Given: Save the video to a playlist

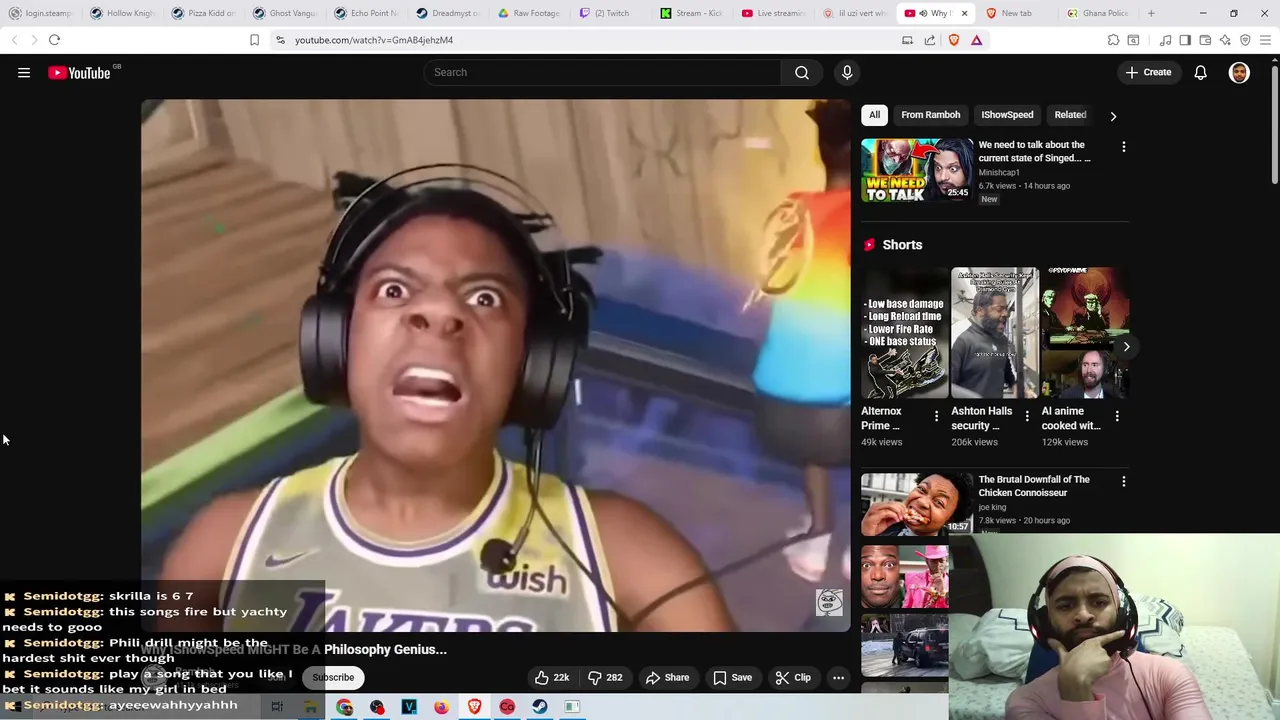Looking at the screenshot, I should 732,677.
